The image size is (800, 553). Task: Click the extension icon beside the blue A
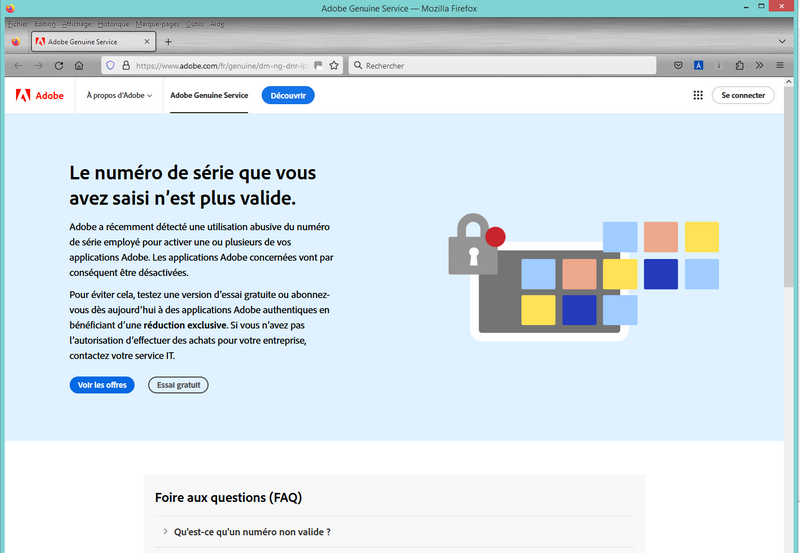click(x=719, y=65)
